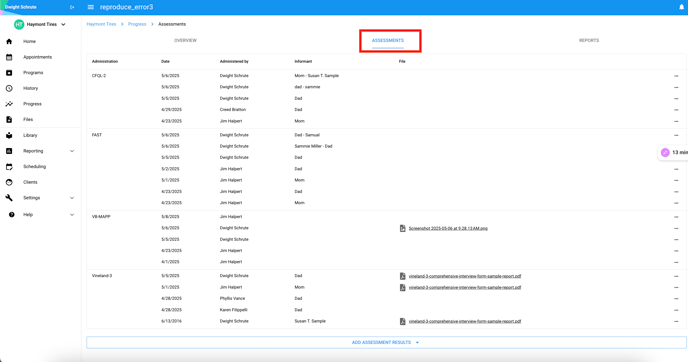Screen dimensions: 688x362
Task: Click Add Assessment Results button
Action: [386, 342]
